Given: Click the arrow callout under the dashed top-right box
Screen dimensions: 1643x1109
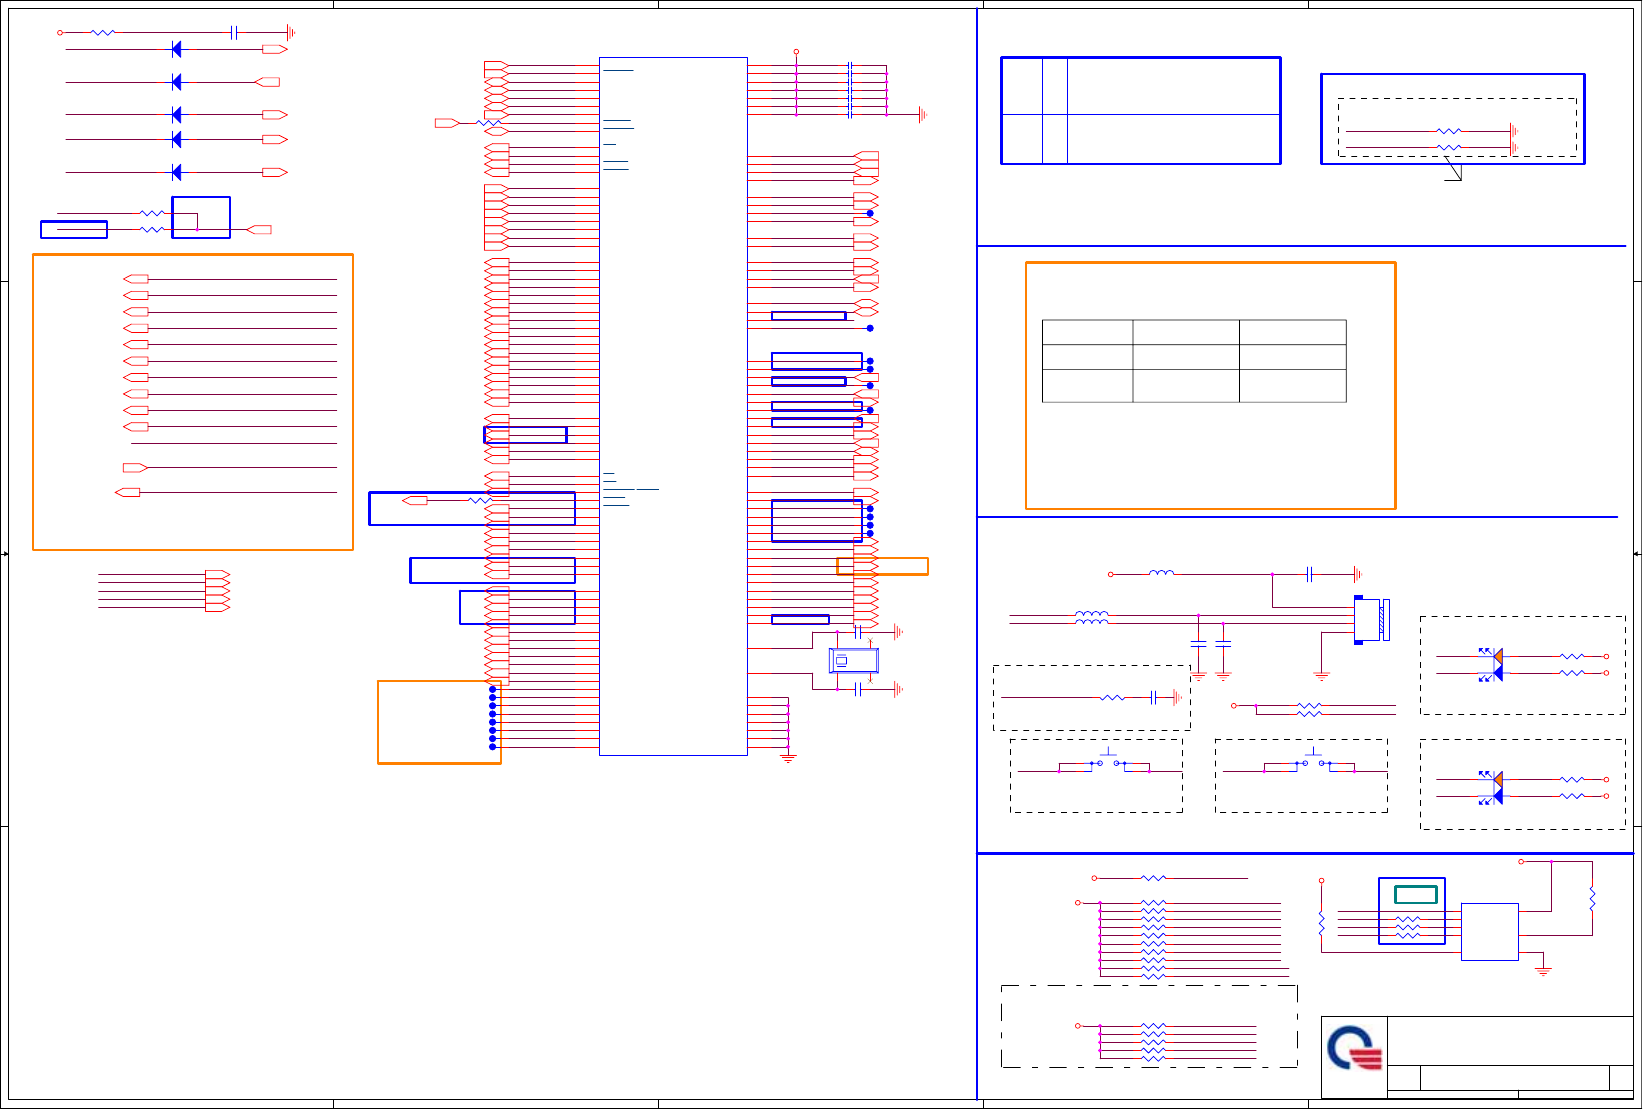Looking at the screenshot, I should pos(1453,171).
